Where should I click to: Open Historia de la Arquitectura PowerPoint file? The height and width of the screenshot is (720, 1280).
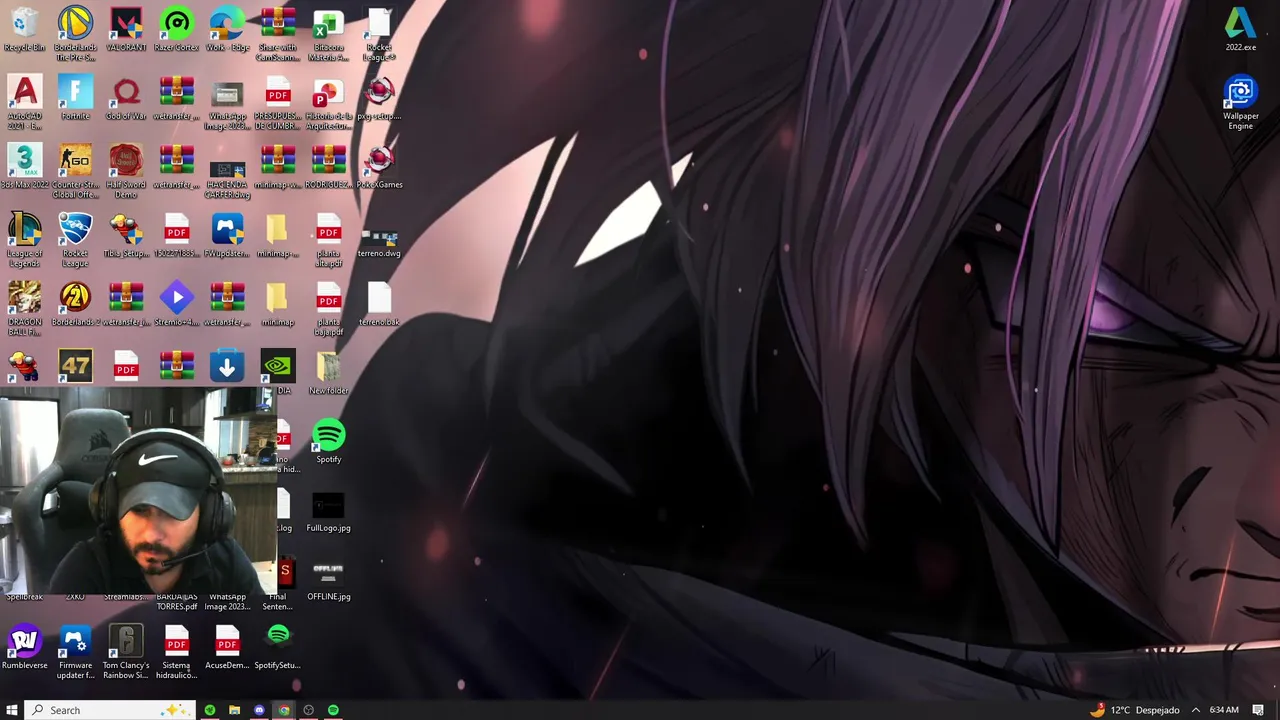pos(328,102)
